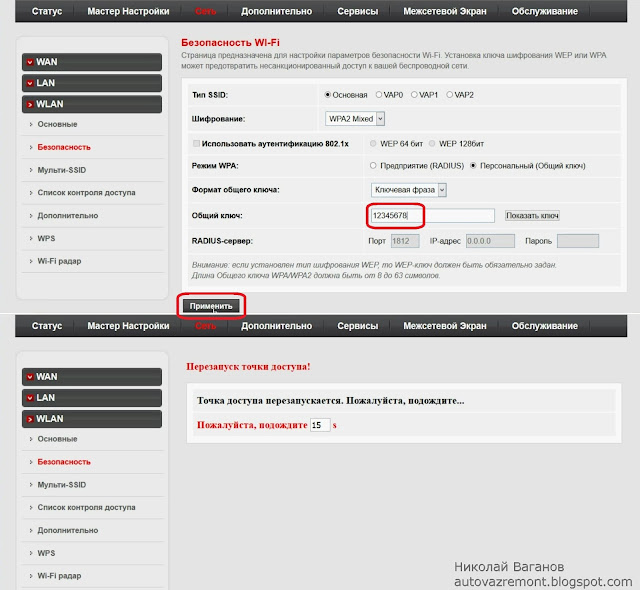The height and width of the screenshot is (590, 640).
Task: Open Межсетевой Экран in the lower navigation bar
Action: coord(445,326)
